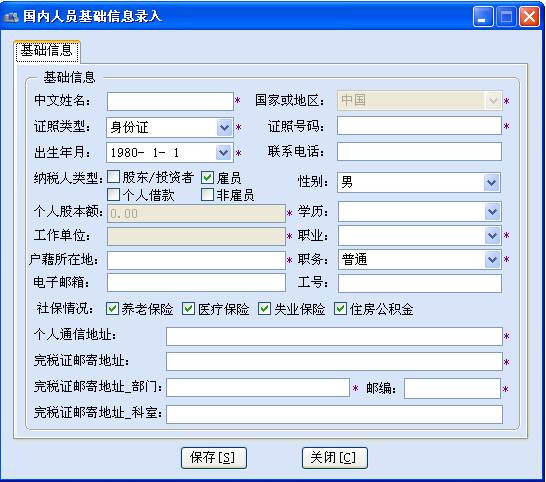Click into the 证照号码 text box
This screenshot has height=482, width=546.
point(419,126)
